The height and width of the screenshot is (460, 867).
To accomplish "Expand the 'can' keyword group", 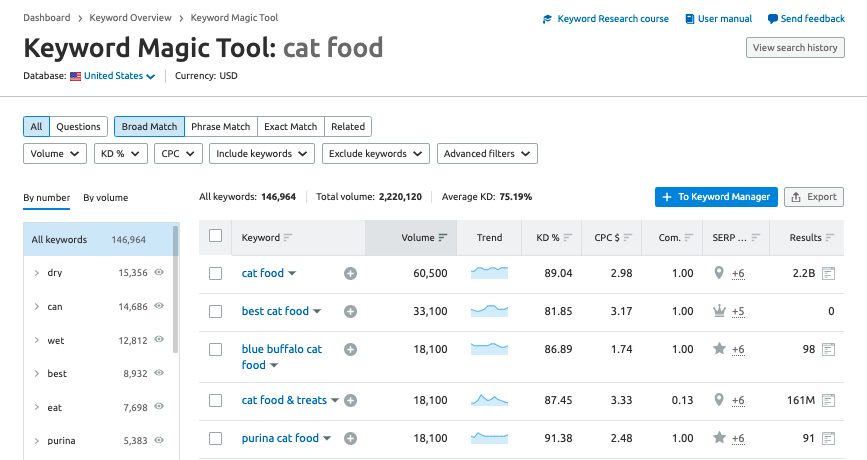I will (x=37, y=307).
